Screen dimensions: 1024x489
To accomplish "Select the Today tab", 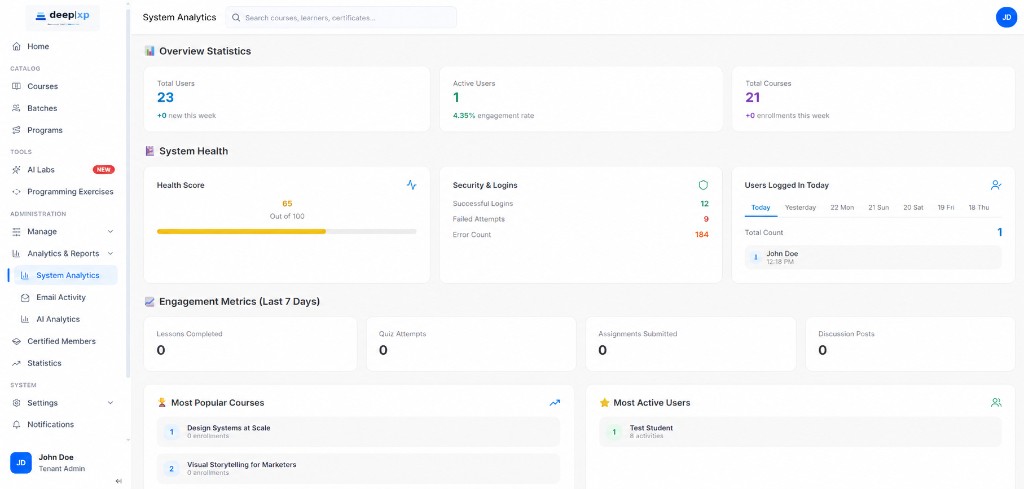I will pyautogui.click(x=761, y=208).
